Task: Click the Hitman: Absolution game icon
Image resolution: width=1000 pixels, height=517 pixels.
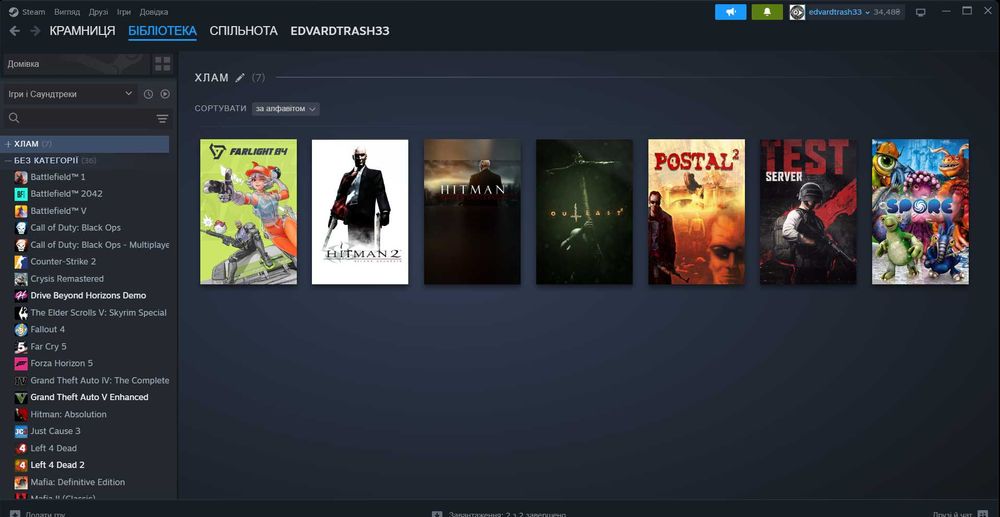Action: (x=21, y=414)
